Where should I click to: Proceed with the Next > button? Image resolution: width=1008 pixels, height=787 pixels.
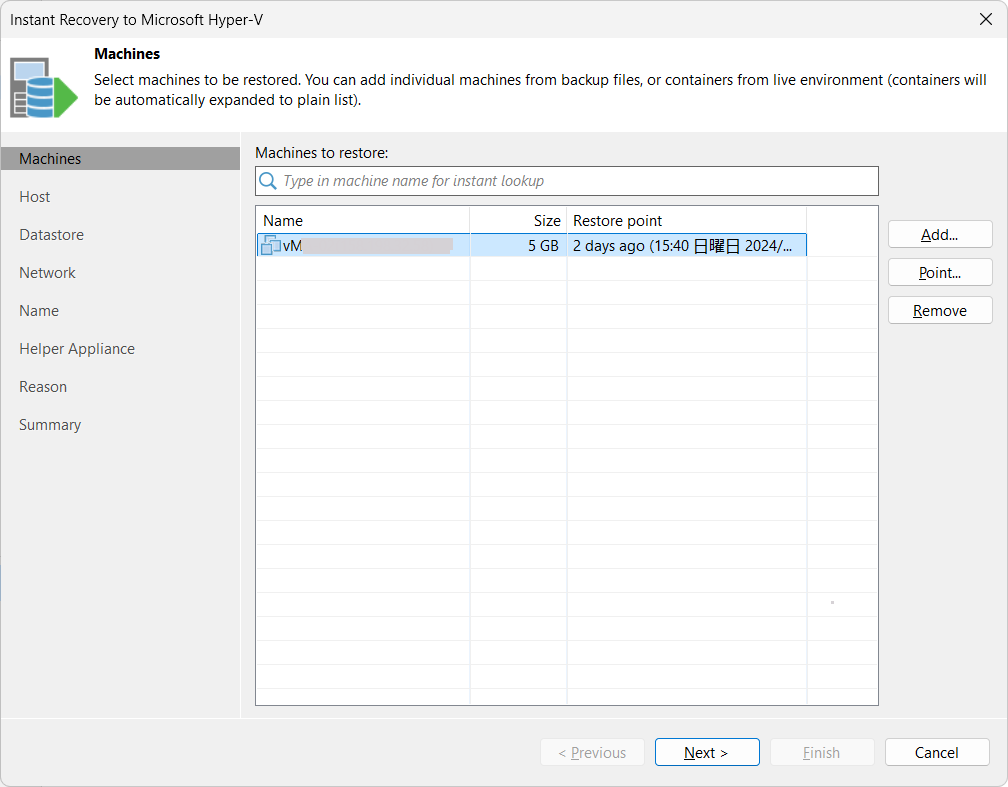point(707,752)
